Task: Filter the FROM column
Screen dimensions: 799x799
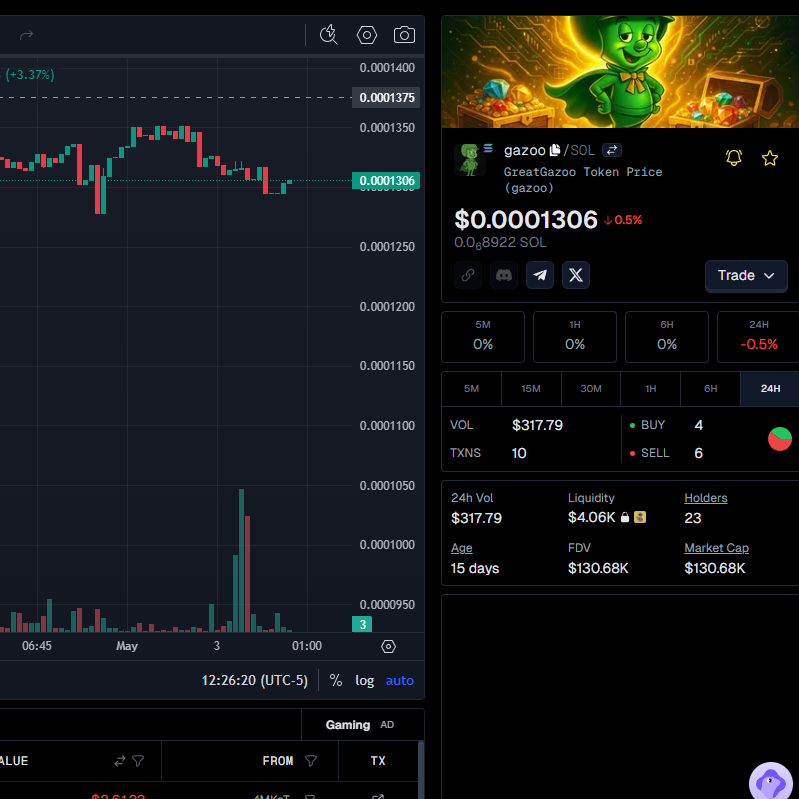Action: (x=311, y=761)
